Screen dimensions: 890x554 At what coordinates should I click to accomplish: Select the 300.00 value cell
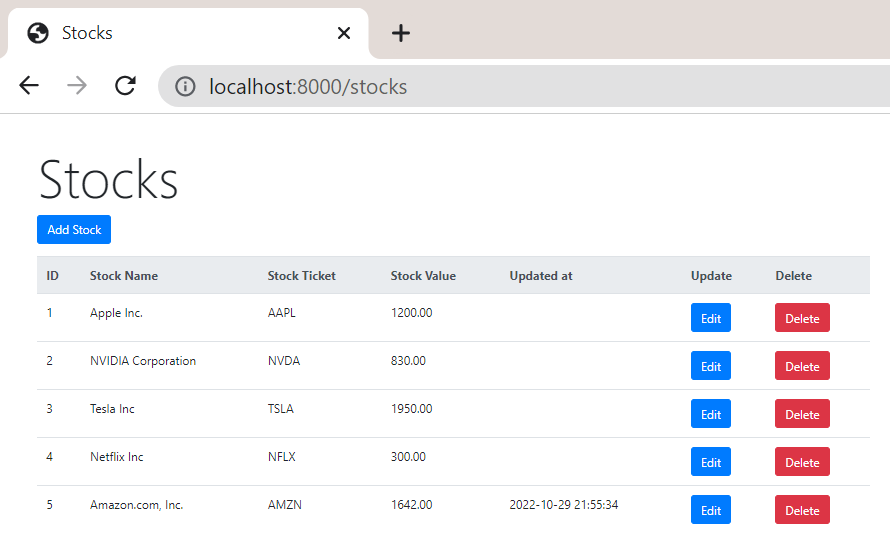pos(408,457)
